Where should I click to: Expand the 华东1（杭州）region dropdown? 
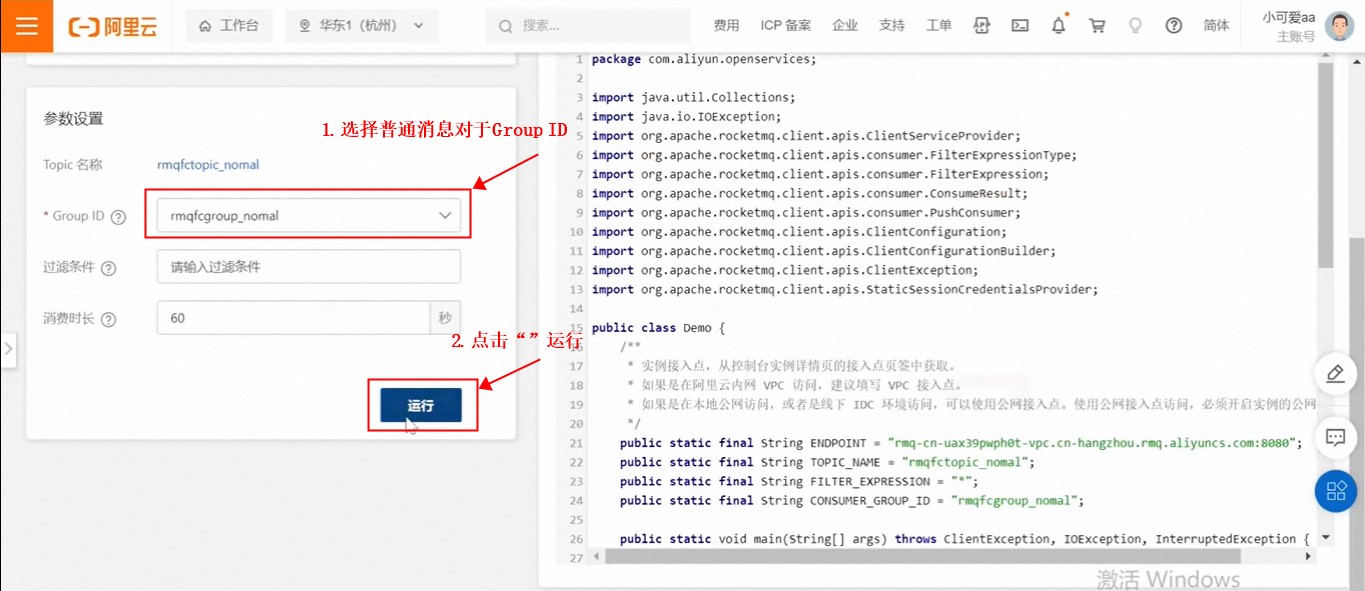(x=362, y=26)
